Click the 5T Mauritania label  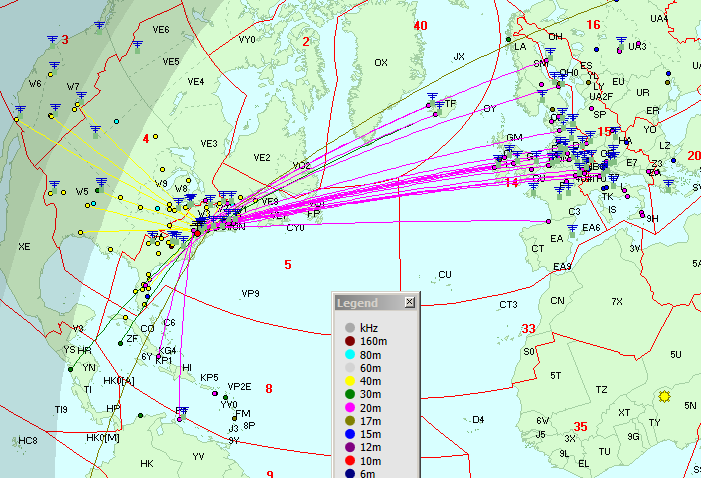(556, 376)
